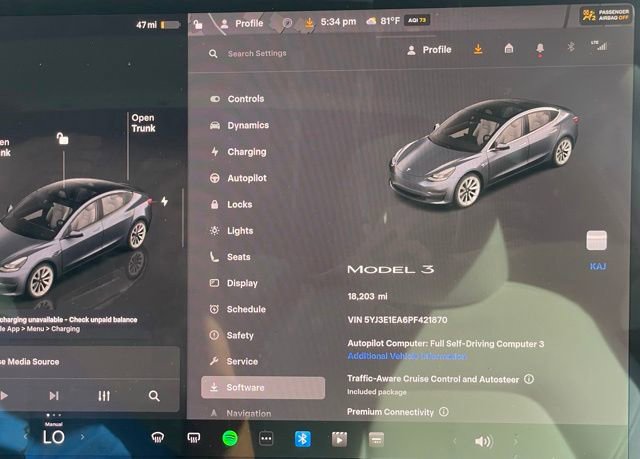Tap odometer 18,203 mi text

pyautogui.click(x=367, y=296)
